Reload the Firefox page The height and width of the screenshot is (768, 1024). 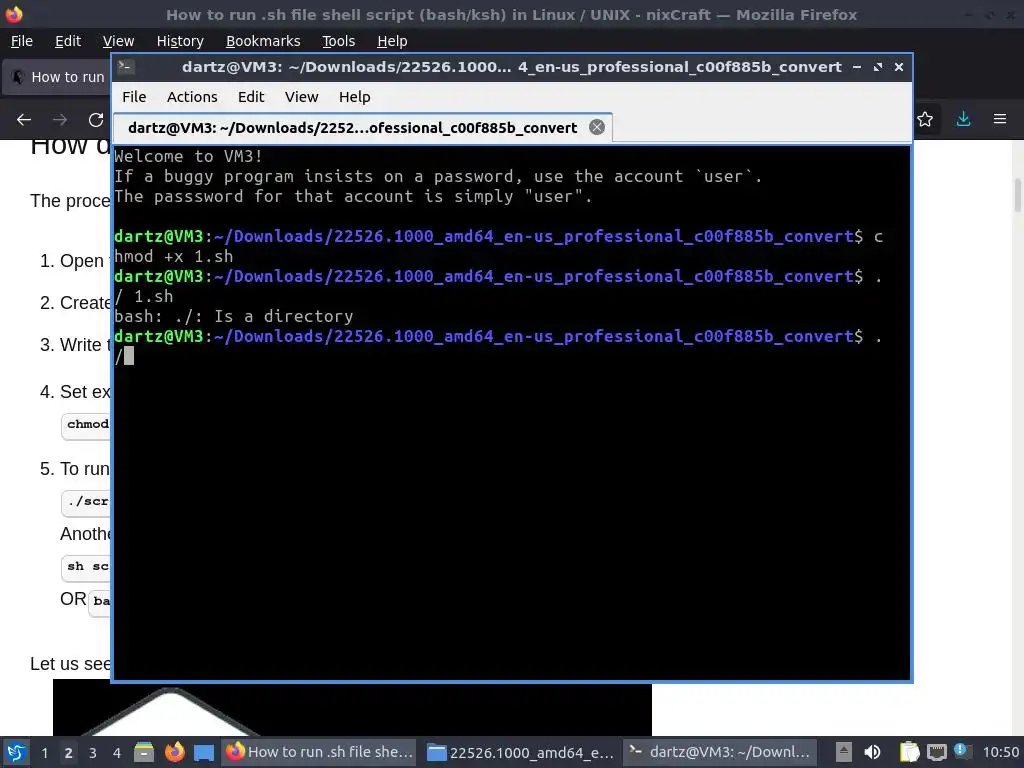96,120
